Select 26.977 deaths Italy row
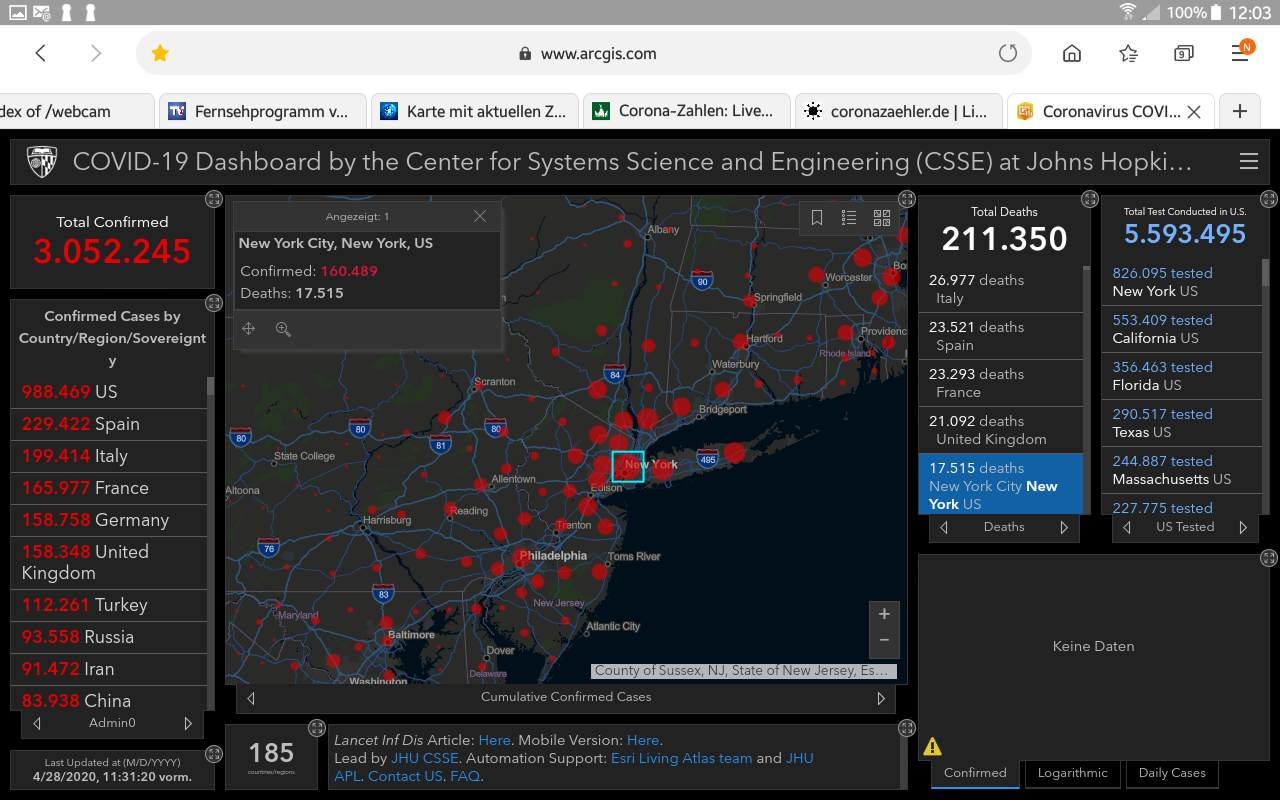The height and width of the screenshot is (800, 1280). point(1000,289)
